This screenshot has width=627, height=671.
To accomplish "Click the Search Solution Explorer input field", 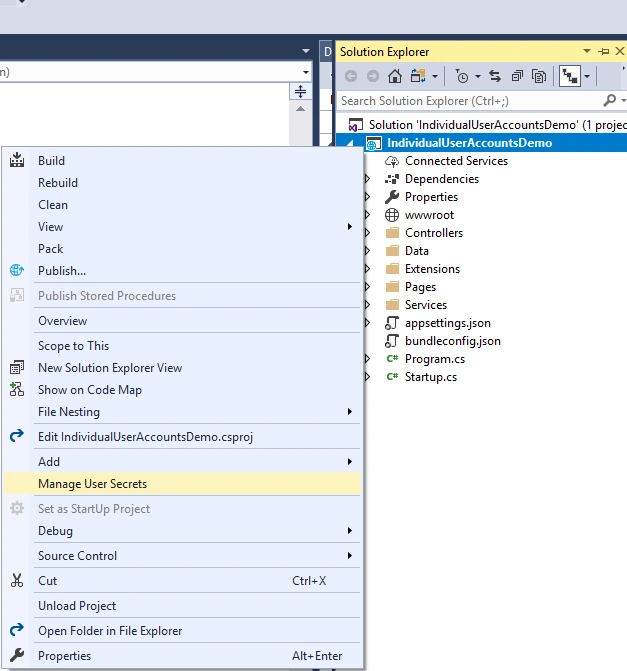I will [470, 101].
